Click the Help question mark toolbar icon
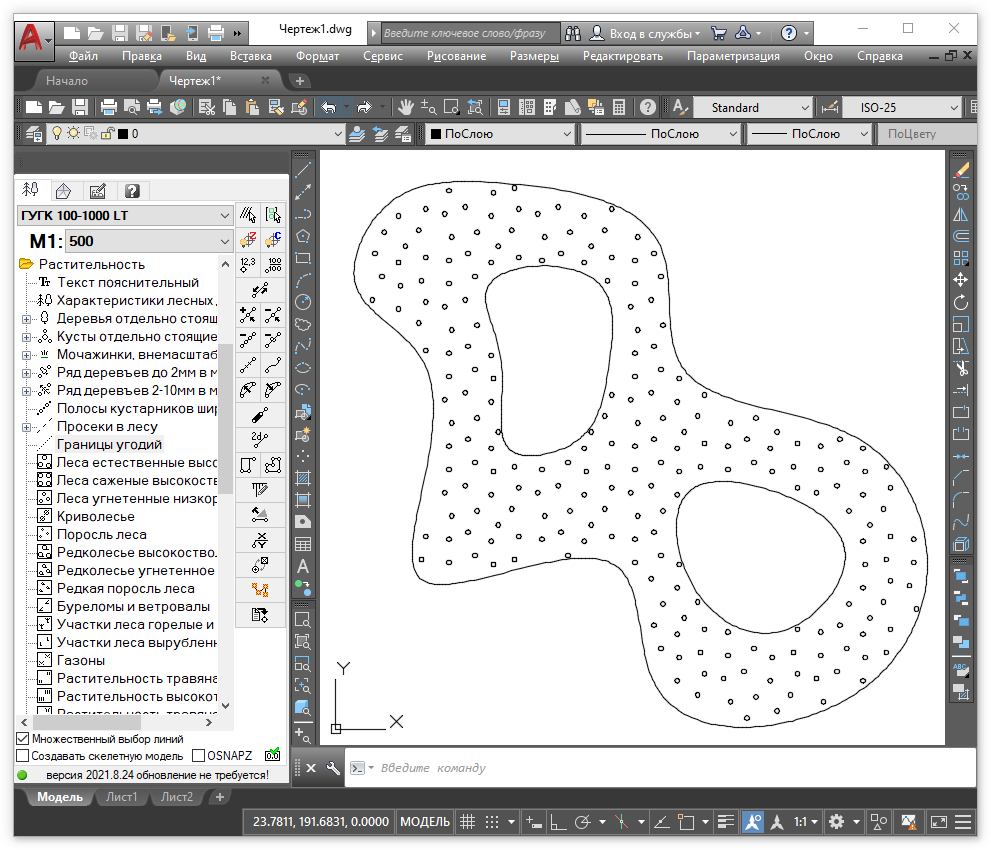The height and width of the screenshot is (850, 991). (x=648, y=107)
